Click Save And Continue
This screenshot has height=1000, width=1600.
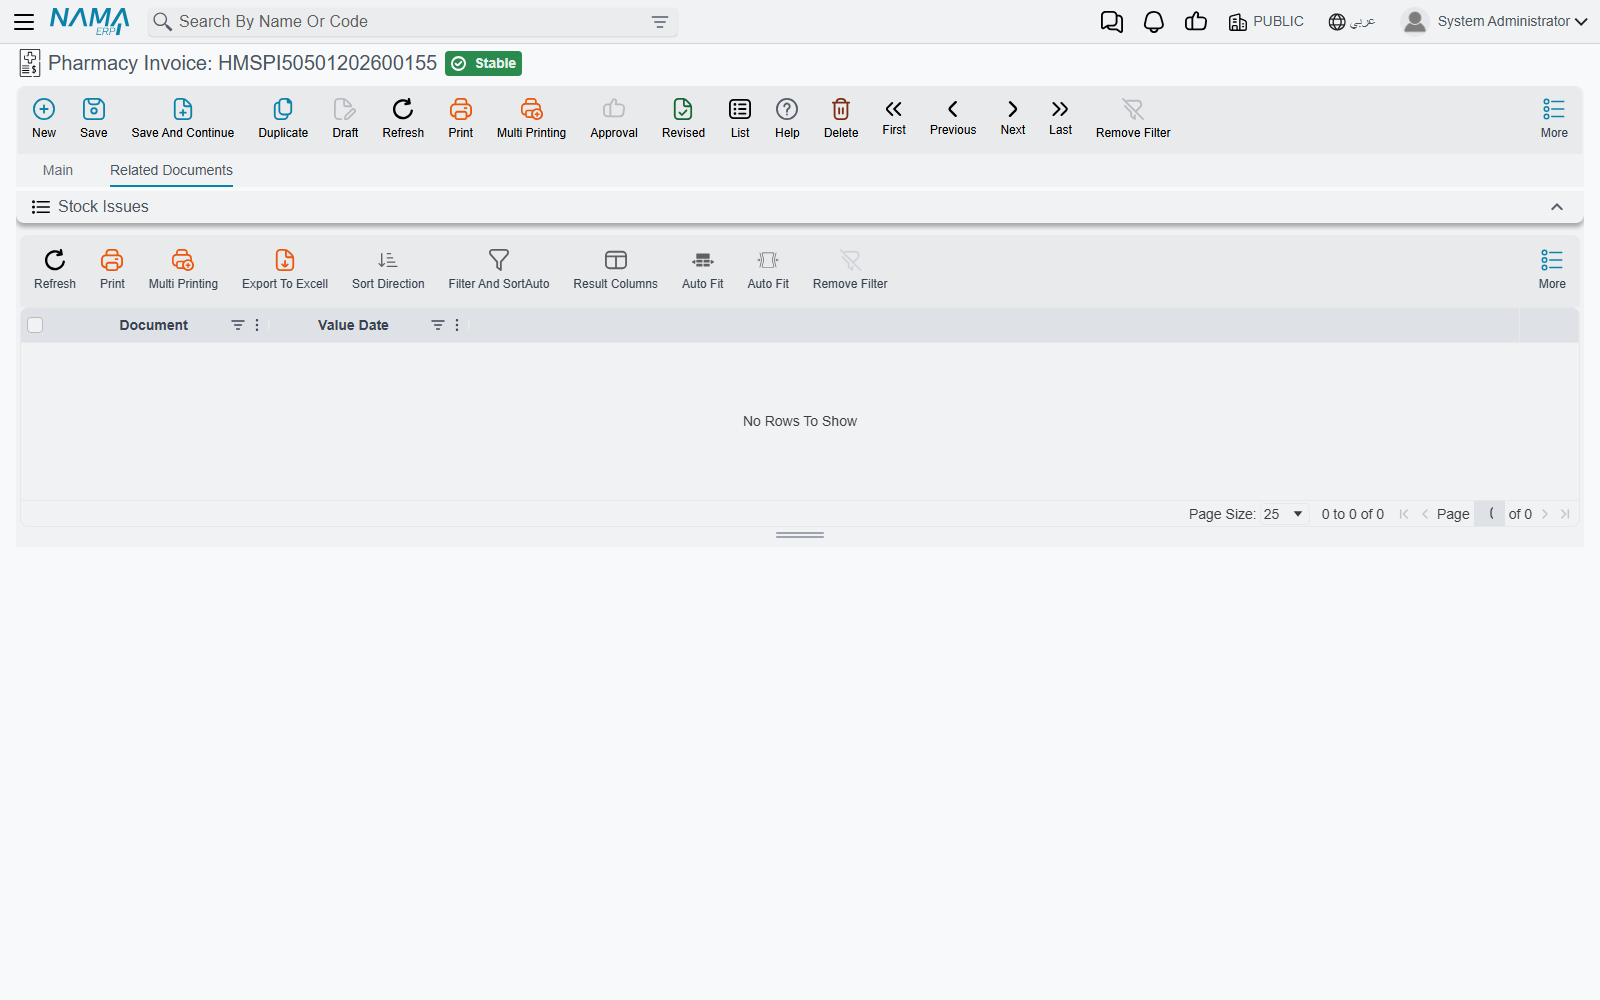tap(183, 118)
